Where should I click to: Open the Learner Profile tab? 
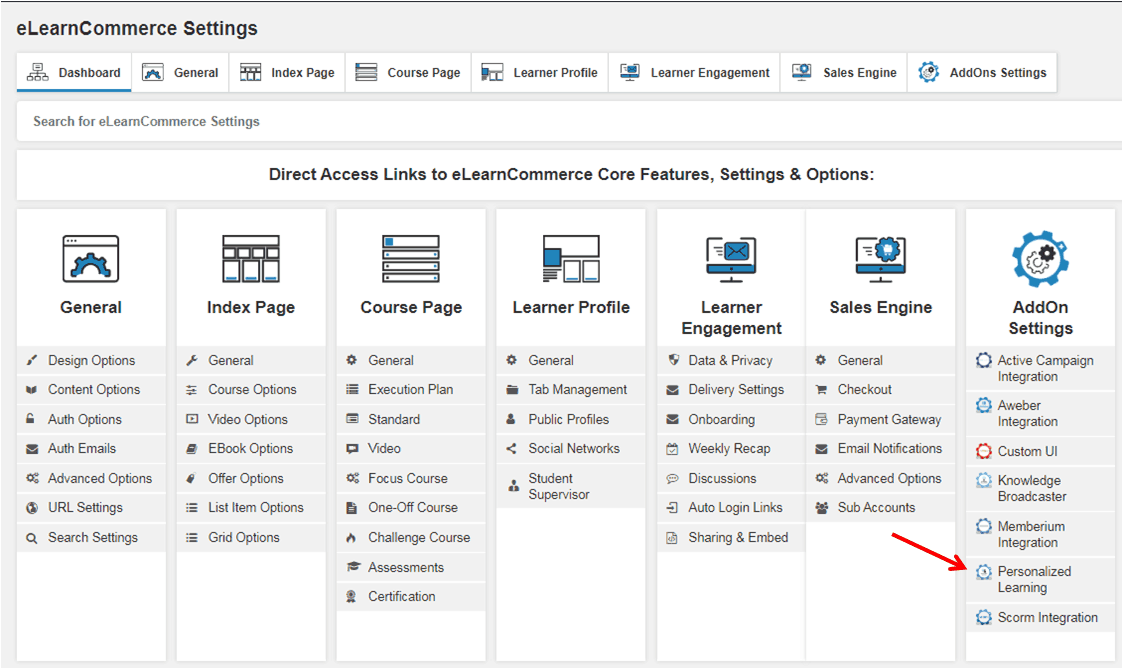(540, 72)
